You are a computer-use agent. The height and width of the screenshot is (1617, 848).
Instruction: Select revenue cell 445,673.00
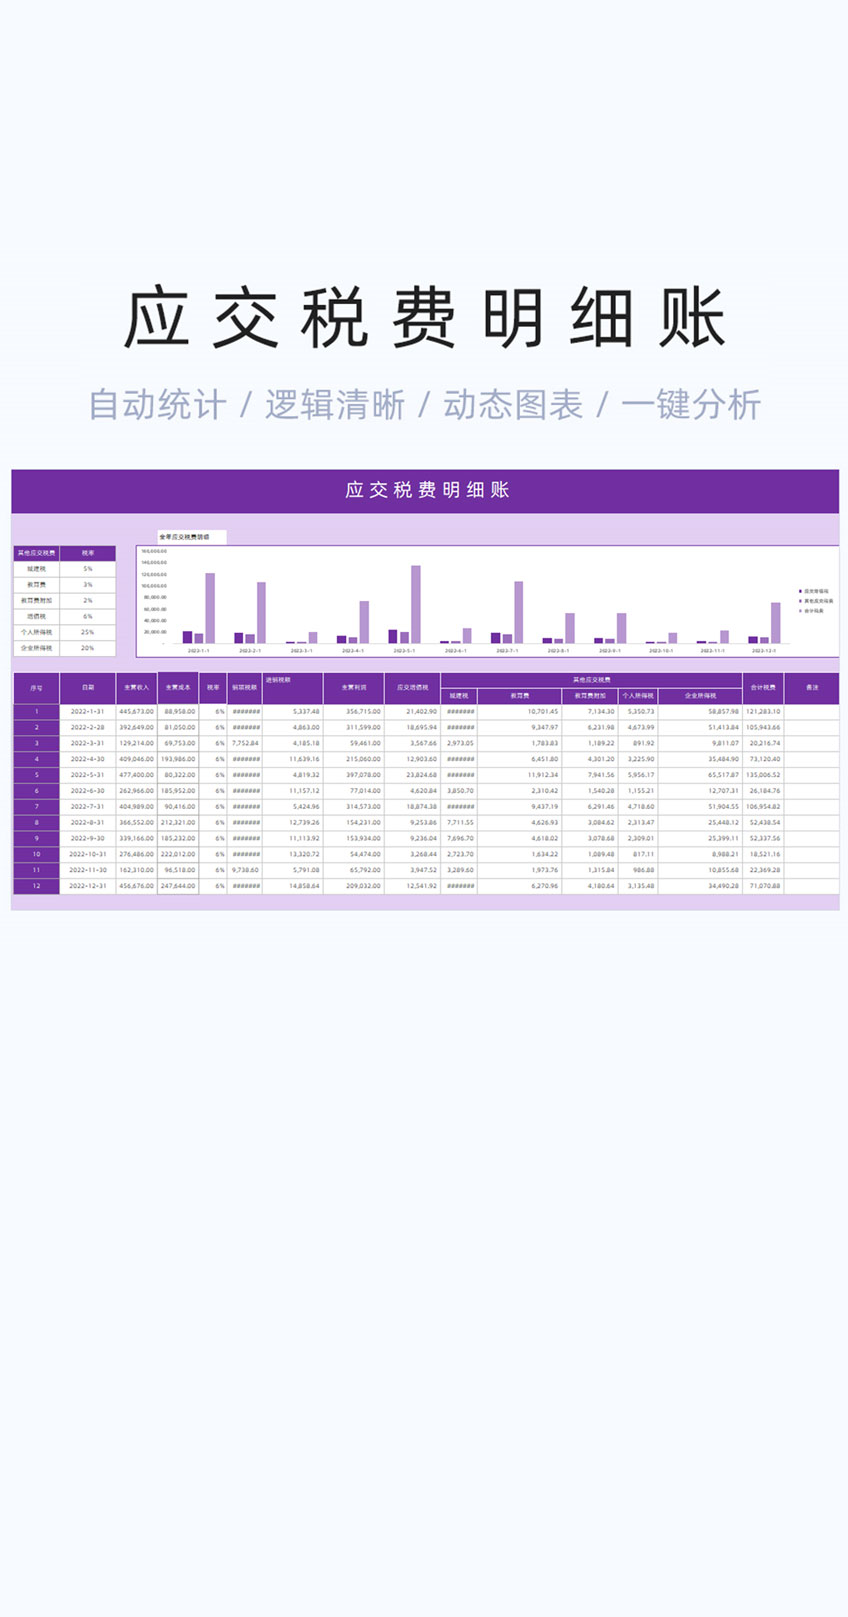tap(137, 712)
